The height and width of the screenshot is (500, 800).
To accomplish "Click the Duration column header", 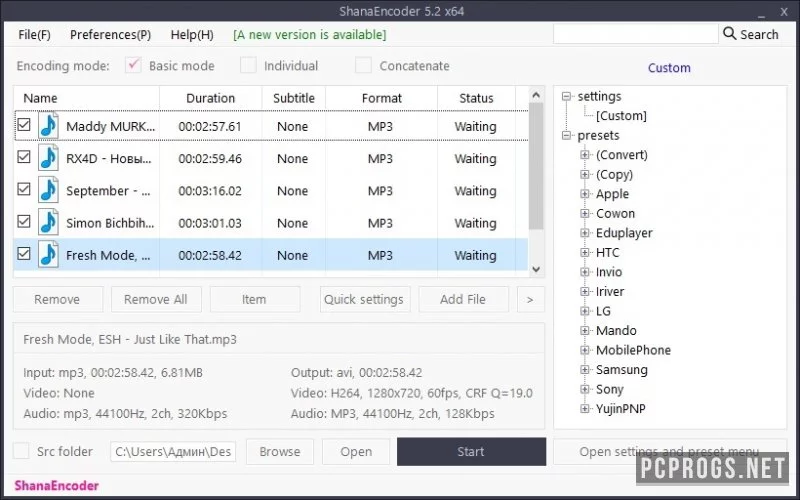I will tap(211, 98).
